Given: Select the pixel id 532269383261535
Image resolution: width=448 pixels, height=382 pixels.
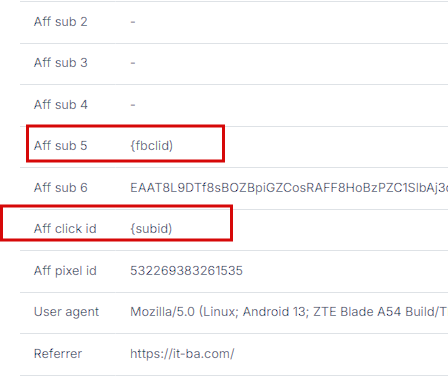Looking at the screenshot, I should click(186, 271).
